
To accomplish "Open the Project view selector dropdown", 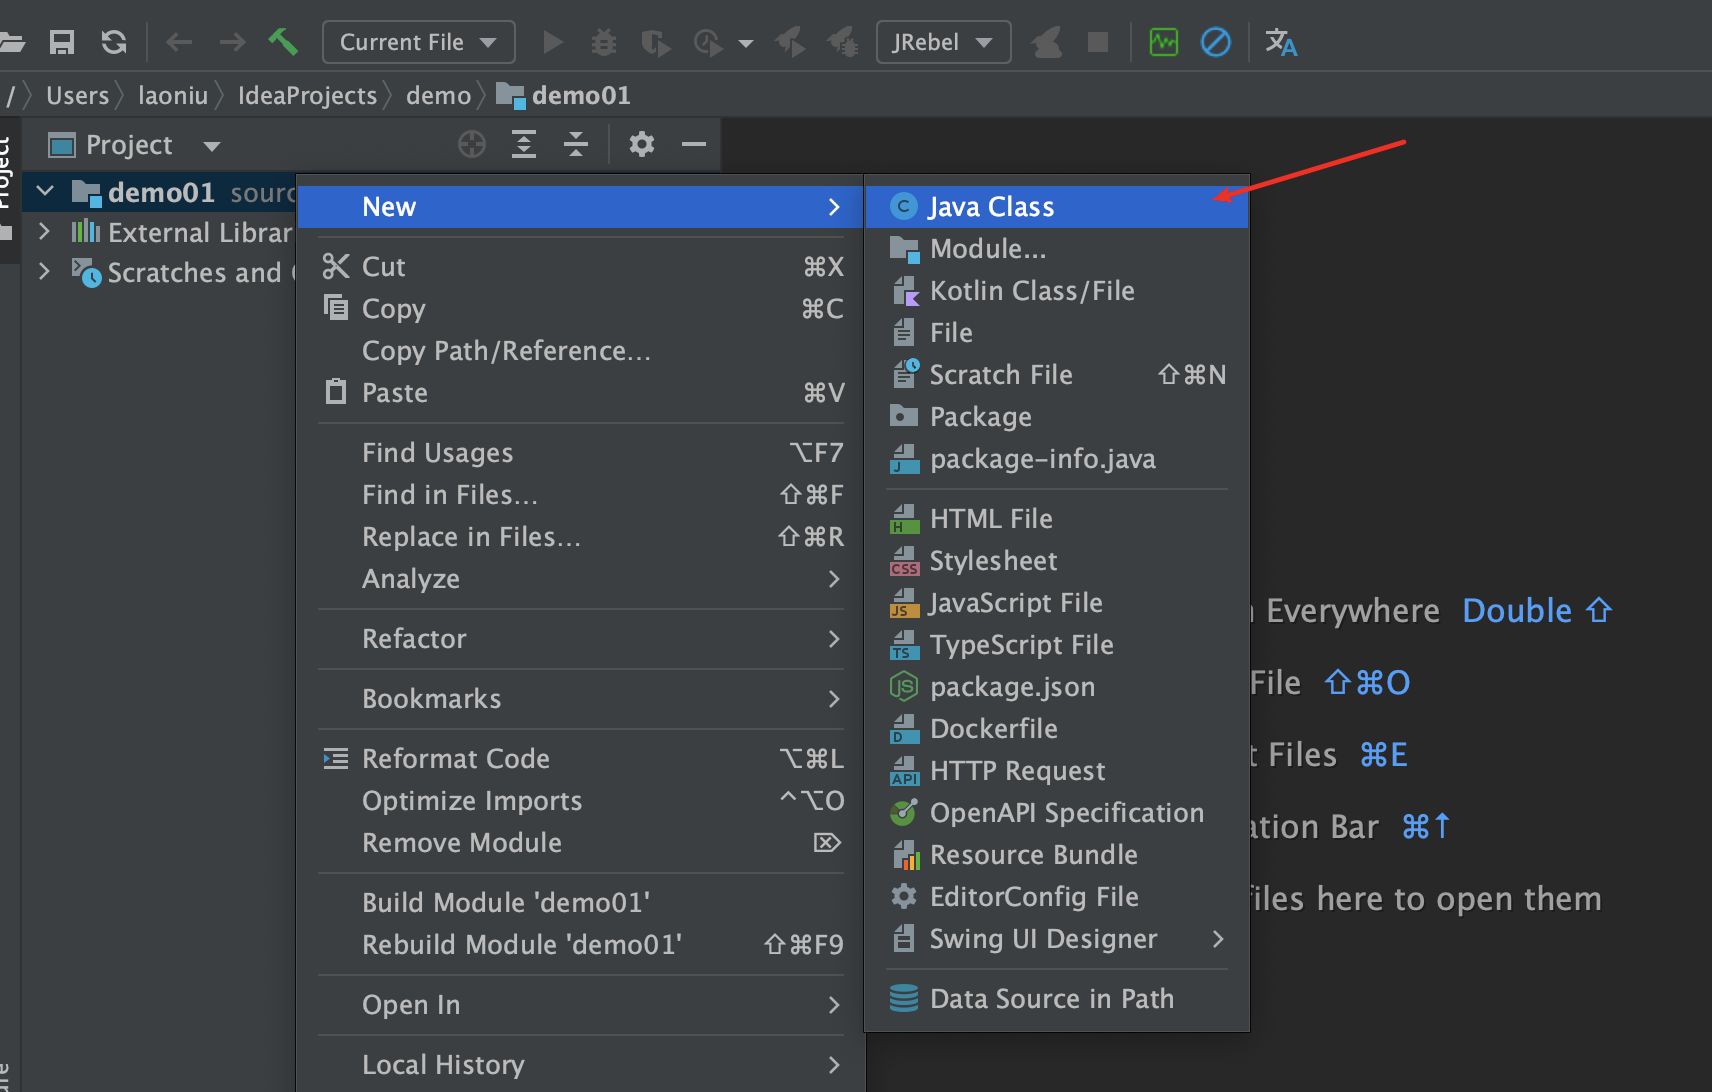I will pyautogui.click(x=211, y=146).
